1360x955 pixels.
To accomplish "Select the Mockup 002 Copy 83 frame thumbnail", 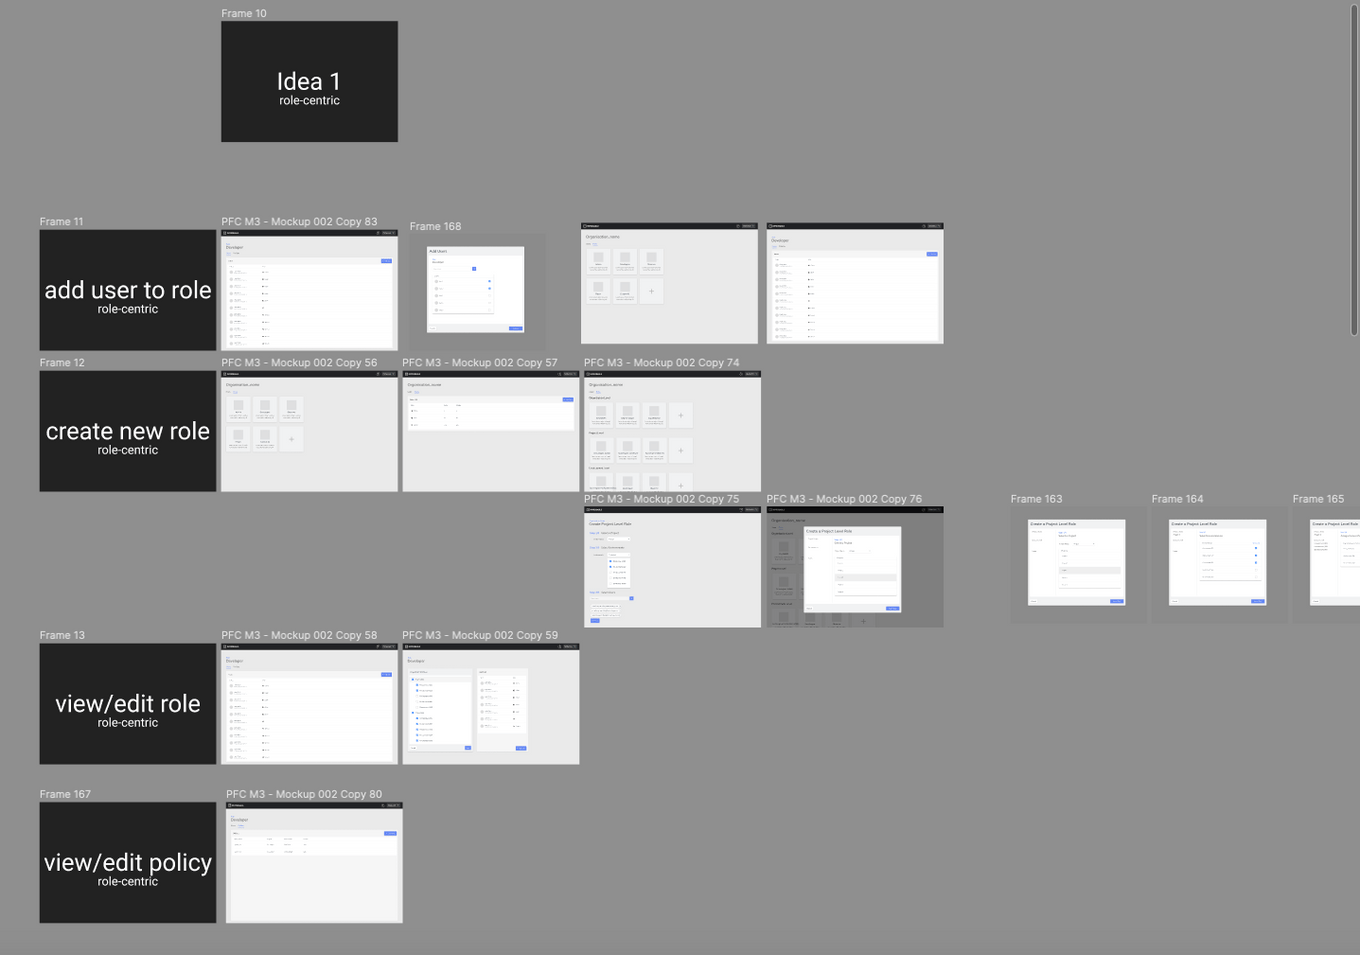I will (309, 290).
